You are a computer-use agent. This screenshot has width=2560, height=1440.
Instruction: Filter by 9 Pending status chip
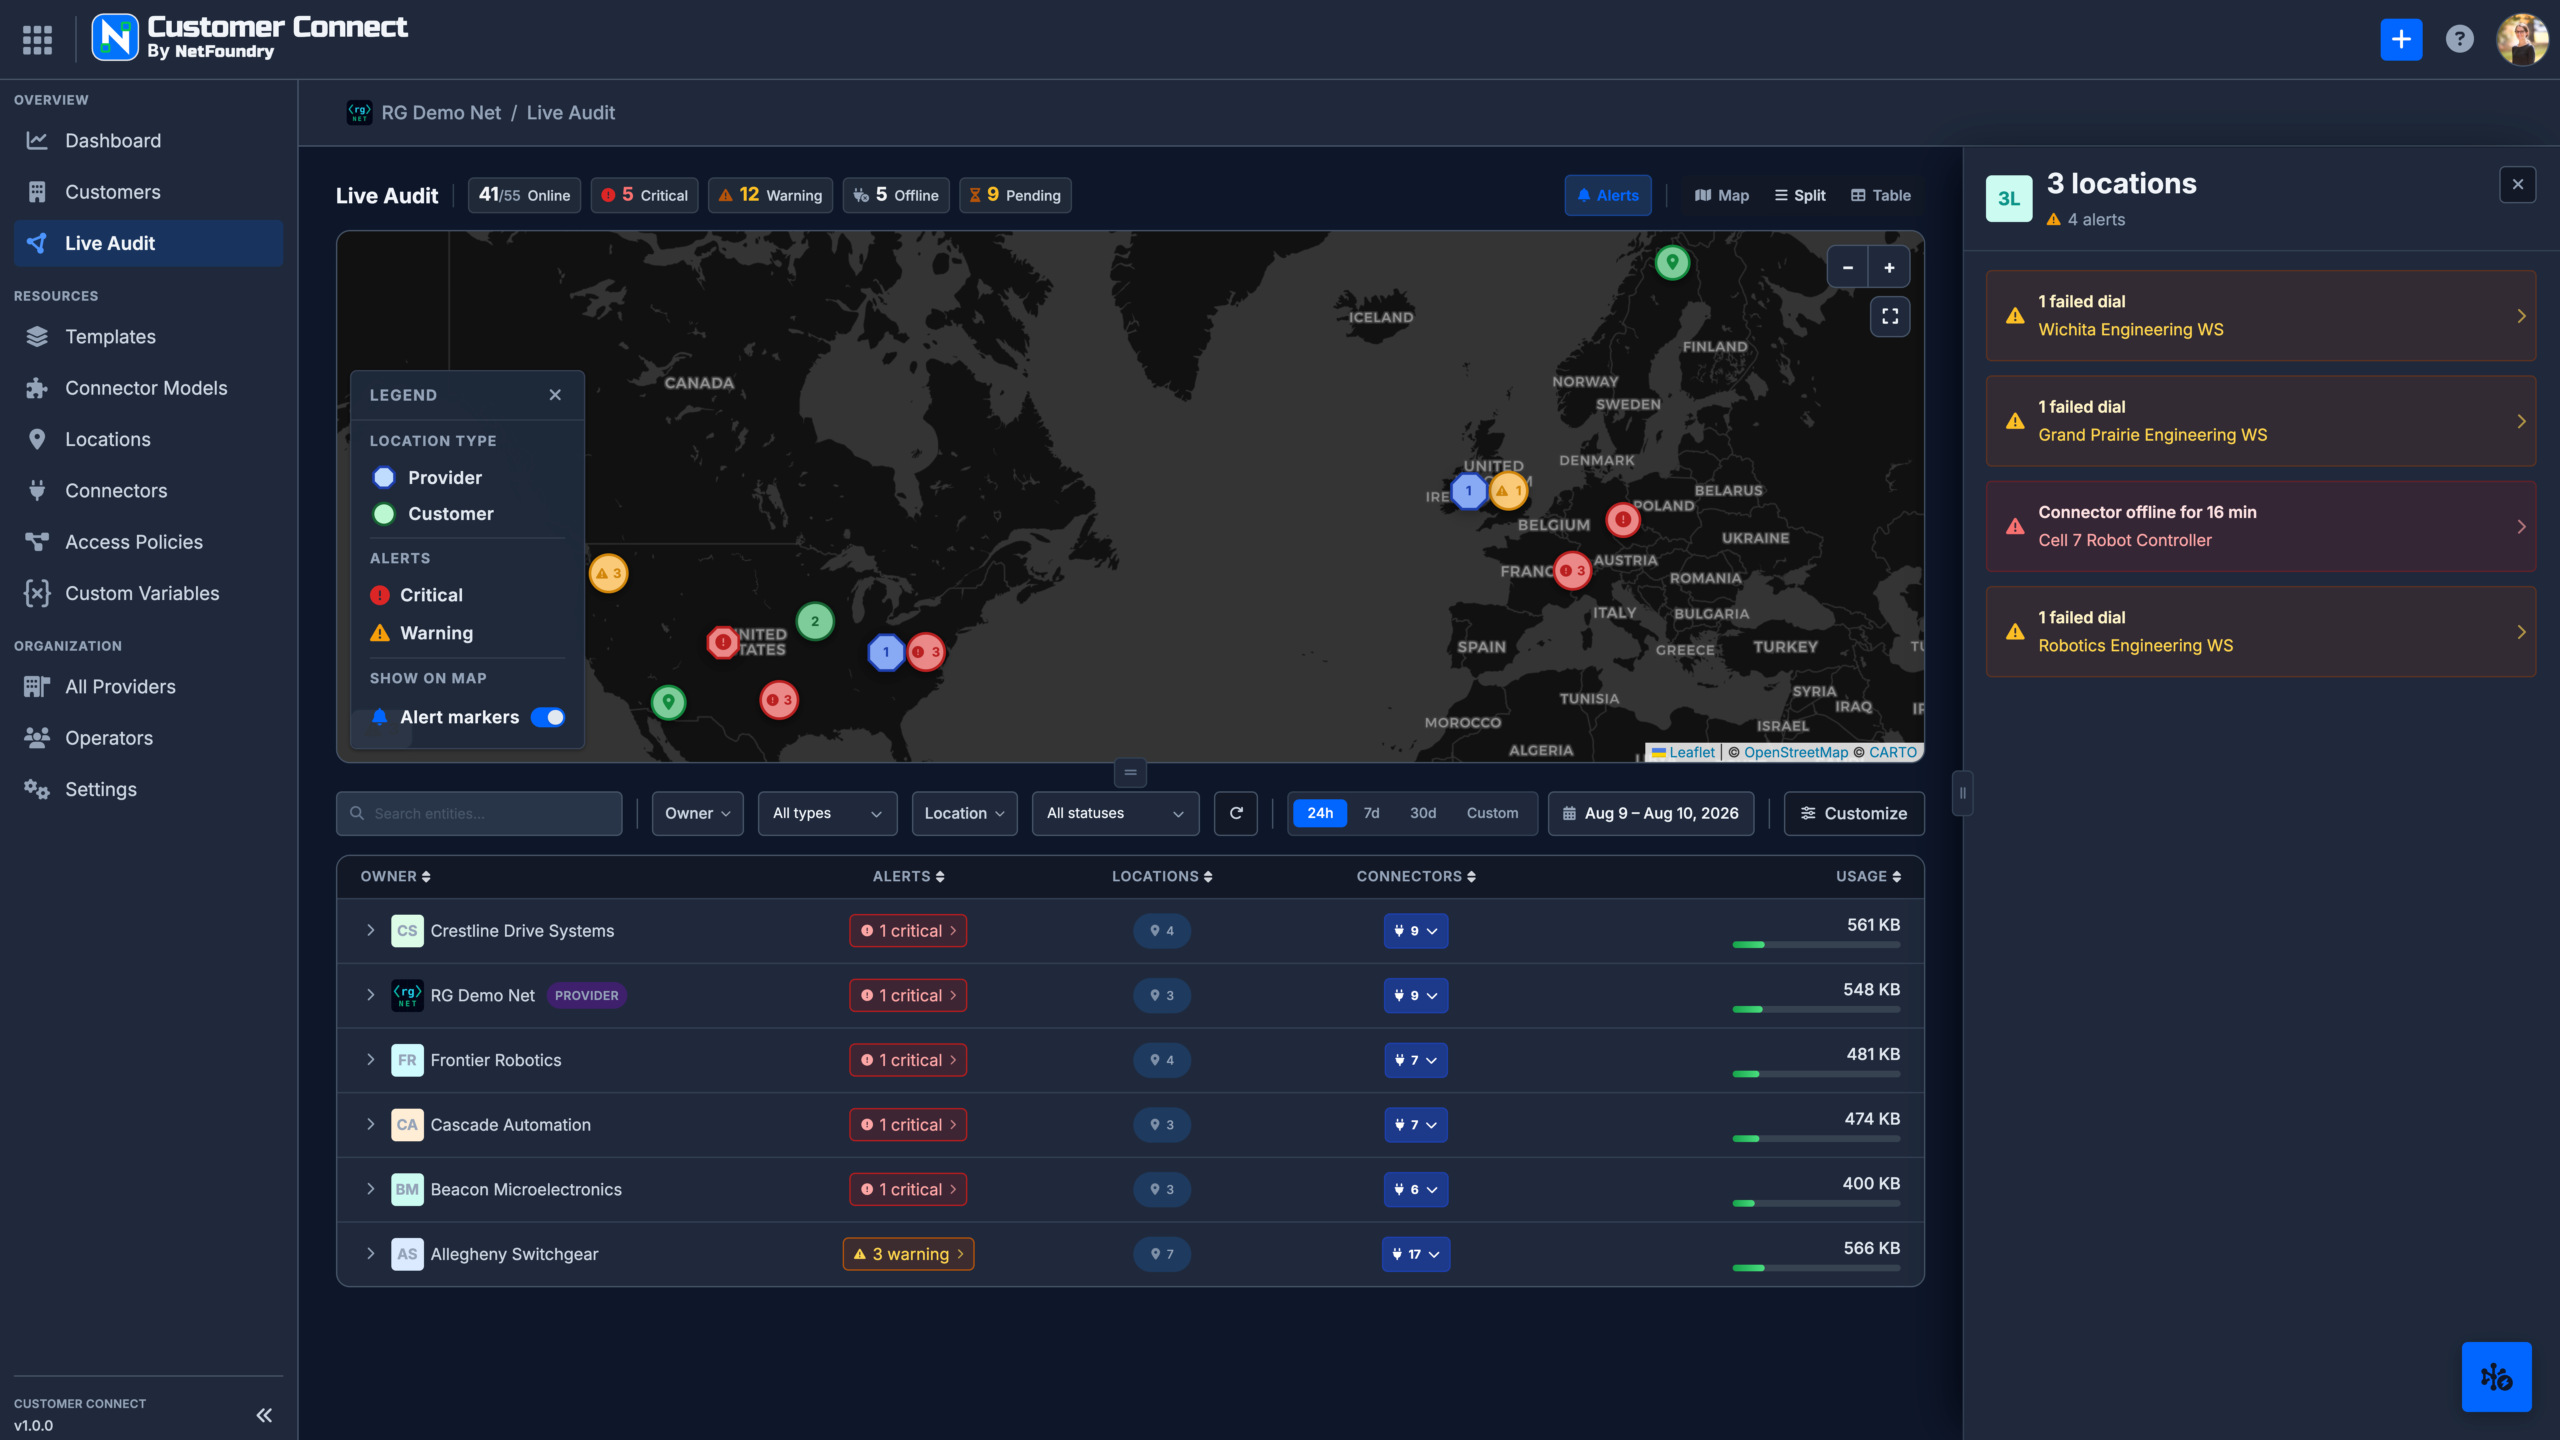point(1015,196)
